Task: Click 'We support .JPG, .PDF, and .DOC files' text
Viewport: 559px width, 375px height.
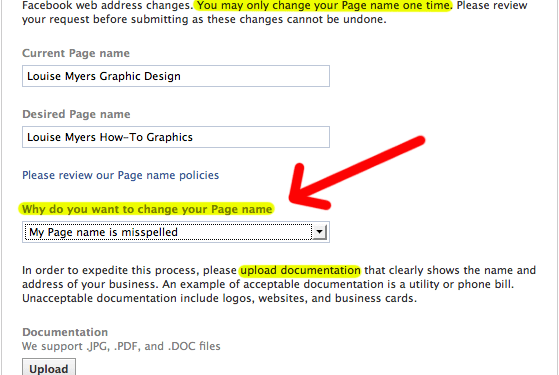Action: pos(121,346)
